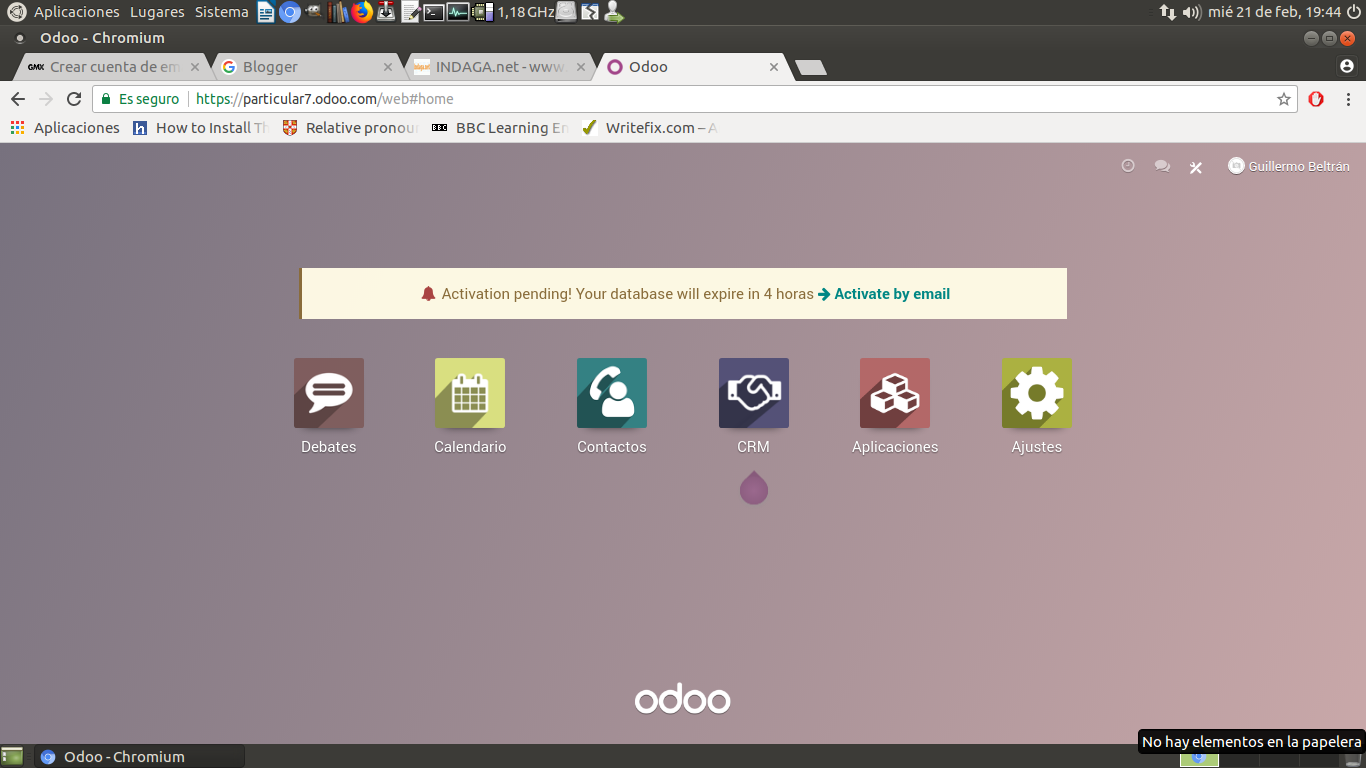Image resolution: width=1366 pixels, height=768 pixels.
Task: Open the Relative pronouns bookmark
Action: click(x=351, y=128)
